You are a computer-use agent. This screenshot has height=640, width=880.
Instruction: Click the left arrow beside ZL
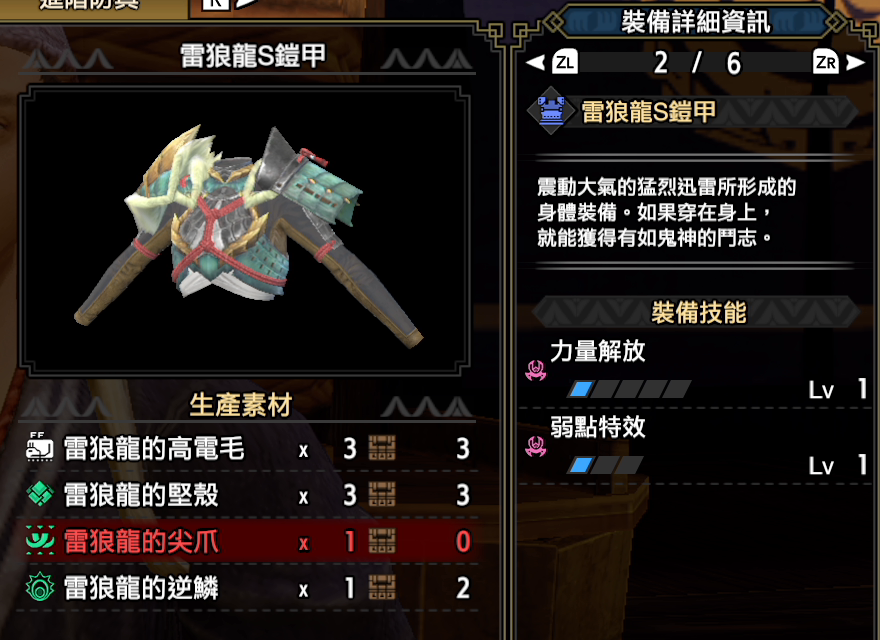tap(536, 62)
